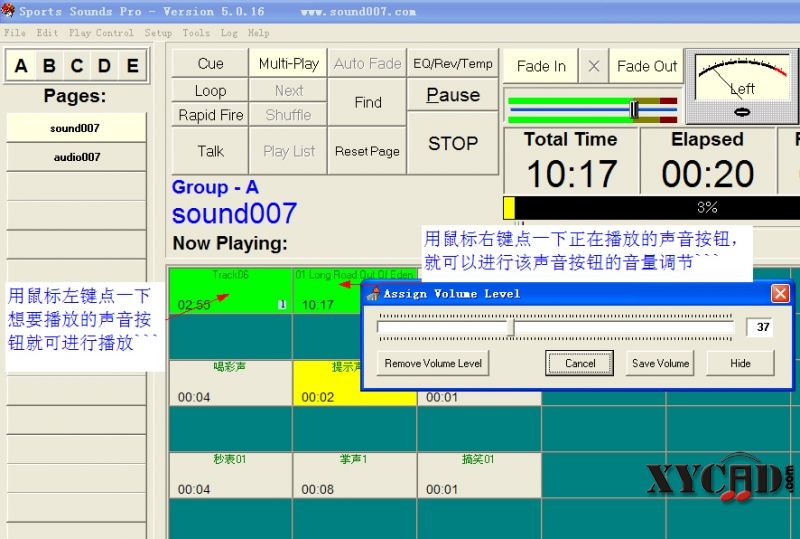800x539 pixels.
Task: Open the Setup menu
Action: (x=158, y=33)
